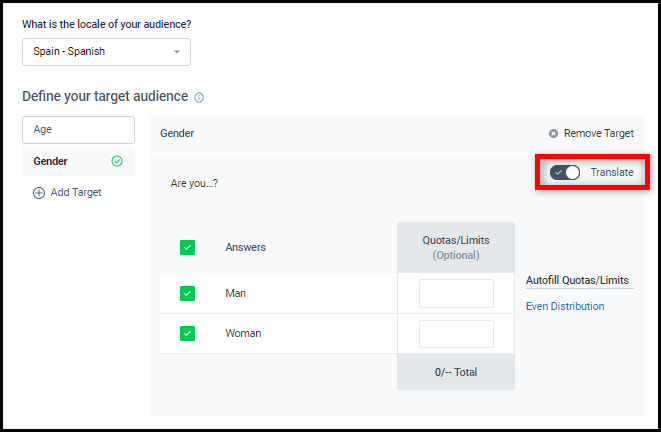Click the Add Target label
The image size is (661, 432).
tap(76, 193)
